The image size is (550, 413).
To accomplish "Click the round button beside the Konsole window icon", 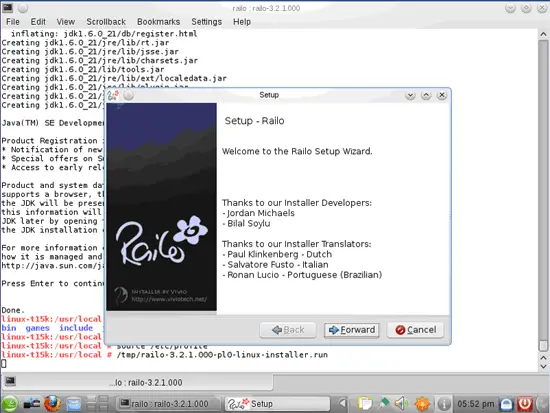I will pos(23,8).
